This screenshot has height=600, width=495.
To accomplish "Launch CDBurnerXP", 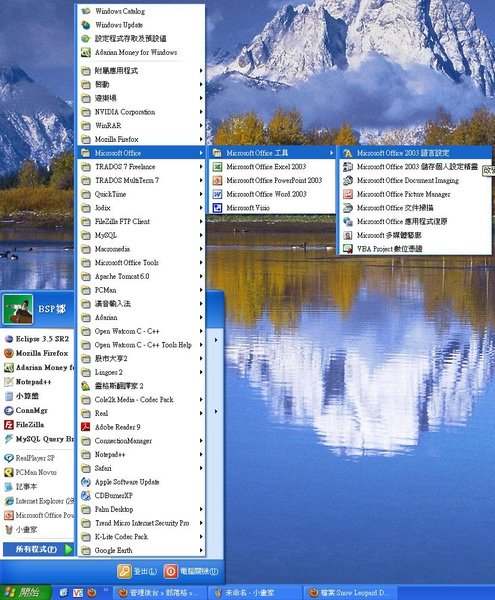I will (x=141, y=496).
